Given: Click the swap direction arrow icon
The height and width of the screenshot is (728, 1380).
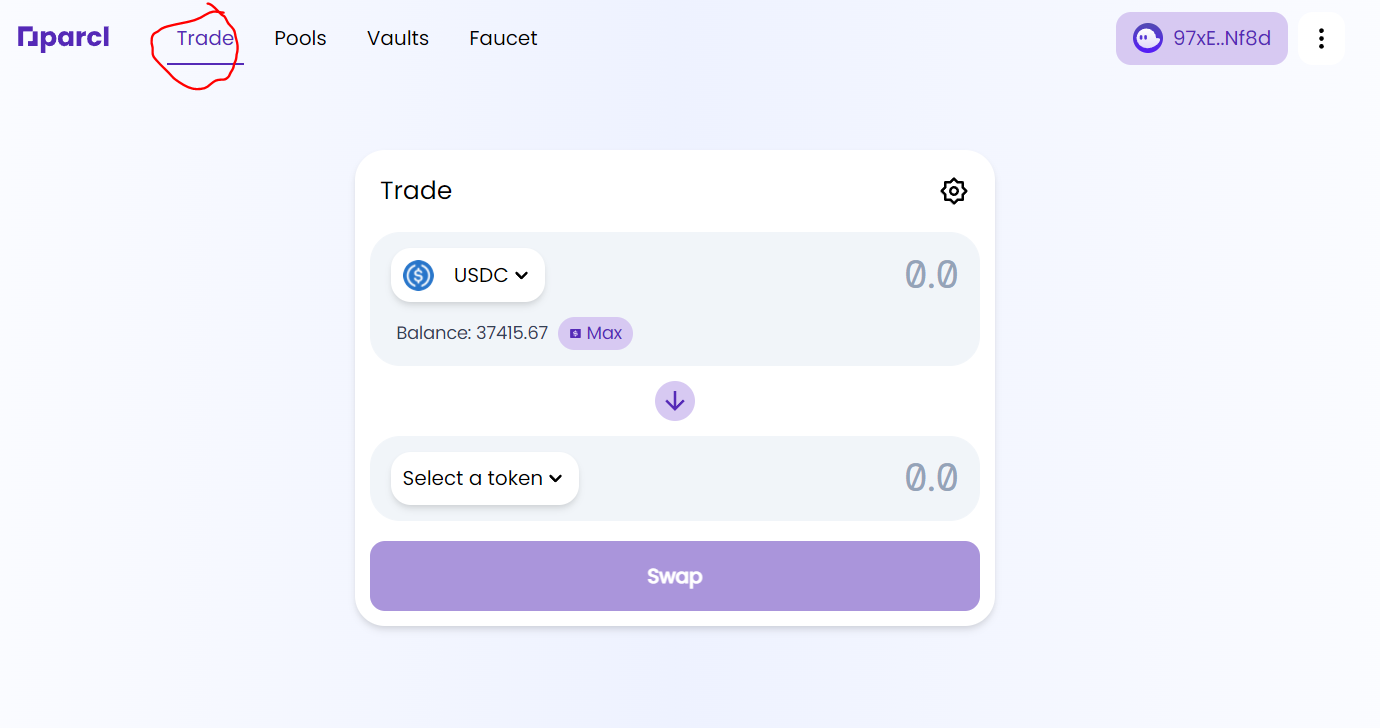Looking at the screenshot, I should tap(675, 401).
